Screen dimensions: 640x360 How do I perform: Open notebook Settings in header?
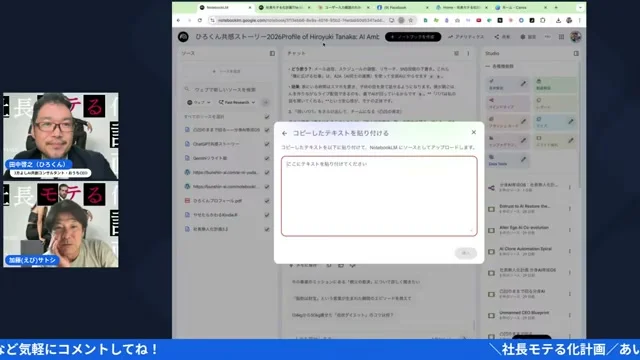pyautogui.click(x=528, y=37)
